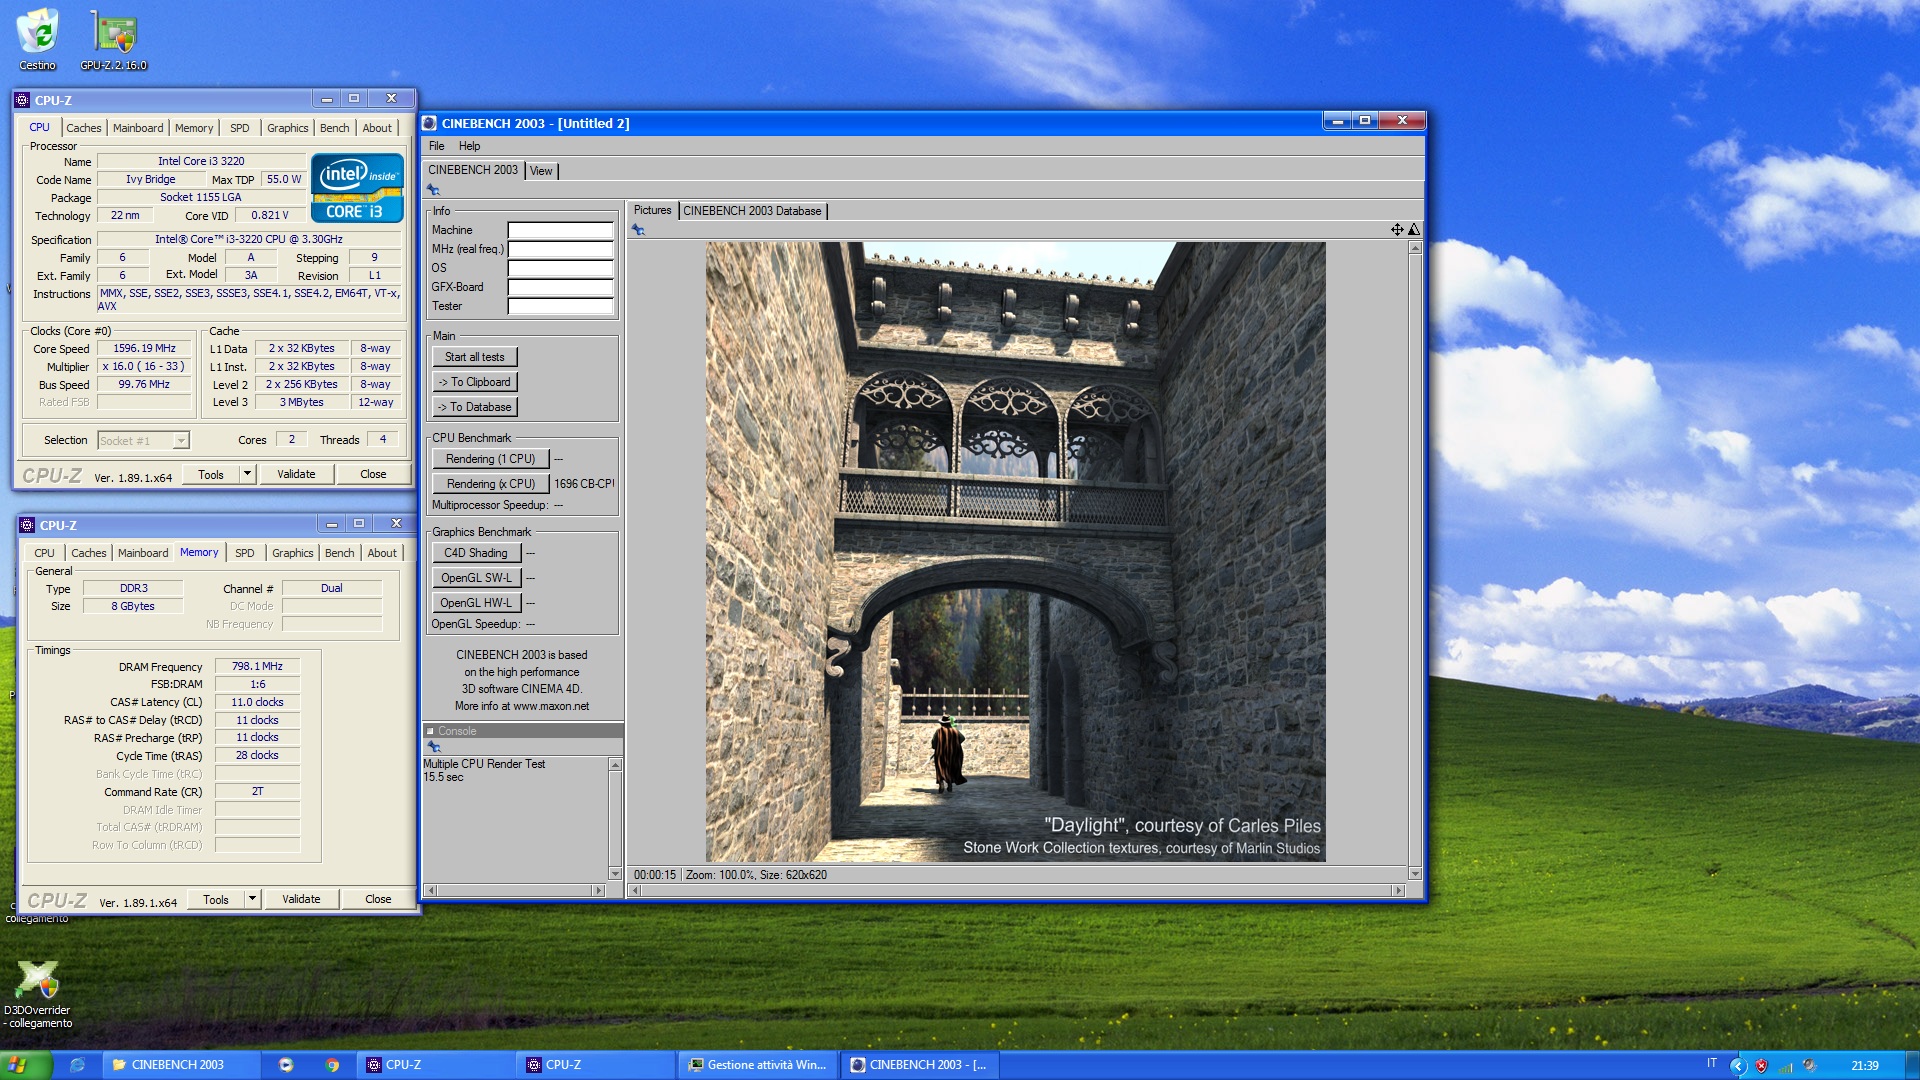The image size is (1920, 1080).
Task: Click the pin icon under the CINEBENCH 2003 tab
Action: tap(433, 190)
